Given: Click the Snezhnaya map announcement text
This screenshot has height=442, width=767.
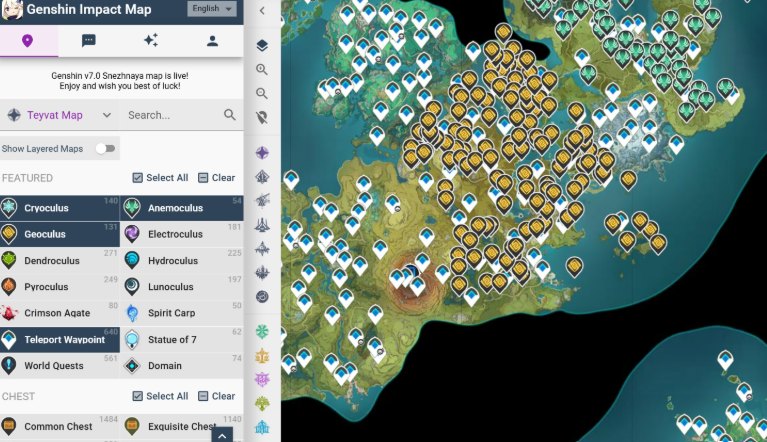Looking at the screenshot, I should 120,81.
